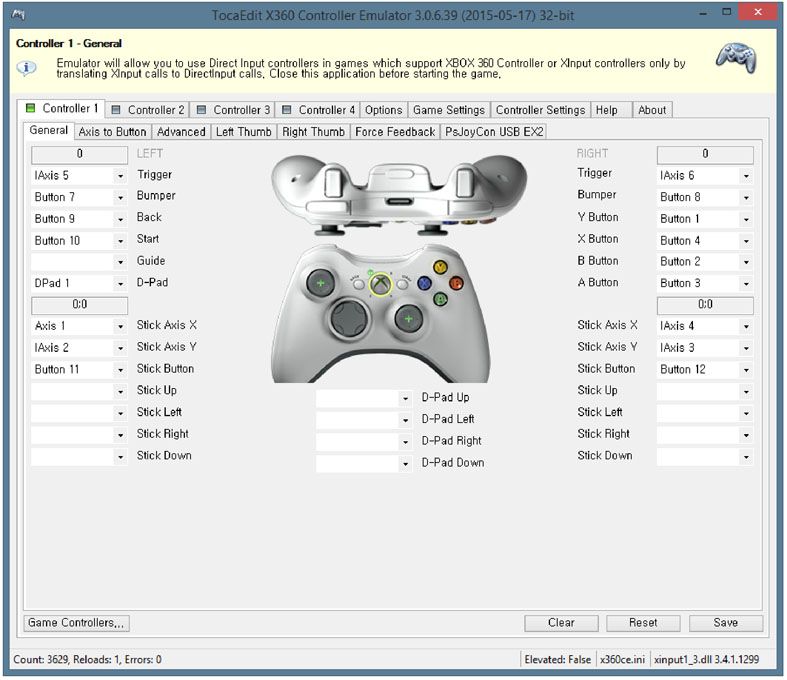
Task: Open the About tab
Action: [652, 110]
